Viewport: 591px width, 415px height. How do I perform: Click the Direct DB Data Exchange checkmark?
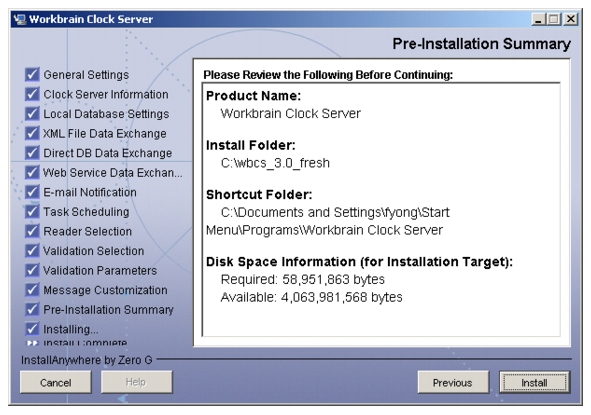coord(32,153)
